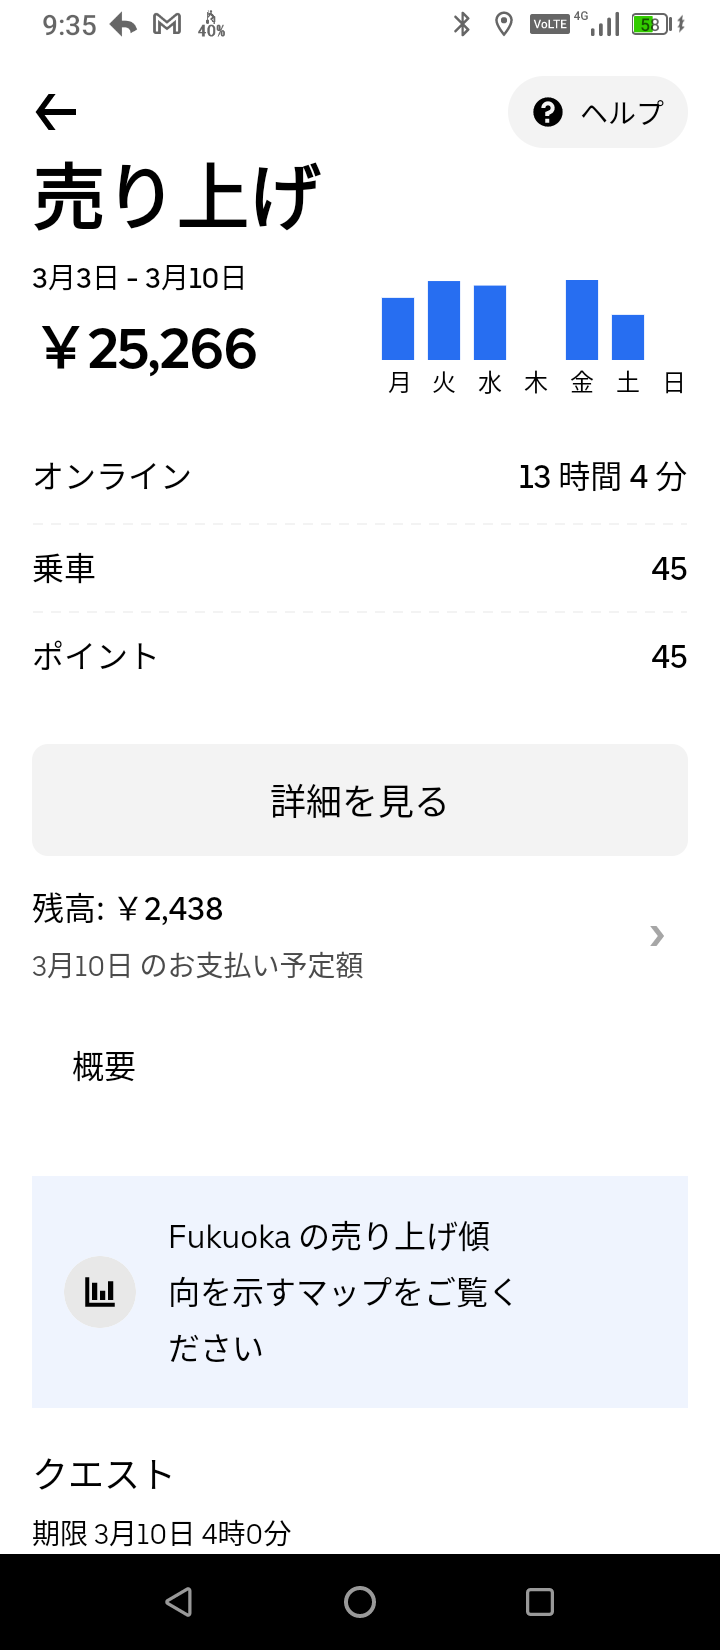Open the ヘルプ help button
Screen dimensions: 720x1650
(x=598, y=112)
